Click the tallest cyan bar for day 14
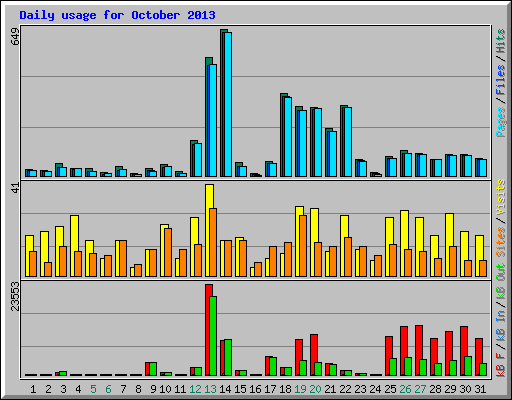The height and width of the screenshot is (400, 512). [228, 104]
